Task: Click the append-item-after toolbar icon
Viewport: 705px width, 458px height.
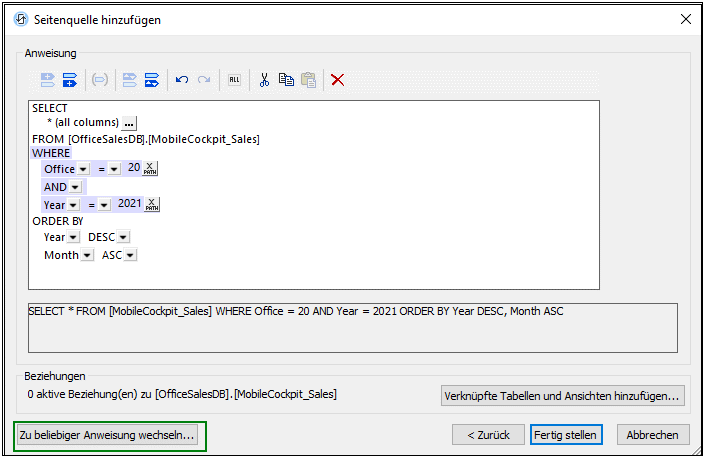Action: coord(70,80)
